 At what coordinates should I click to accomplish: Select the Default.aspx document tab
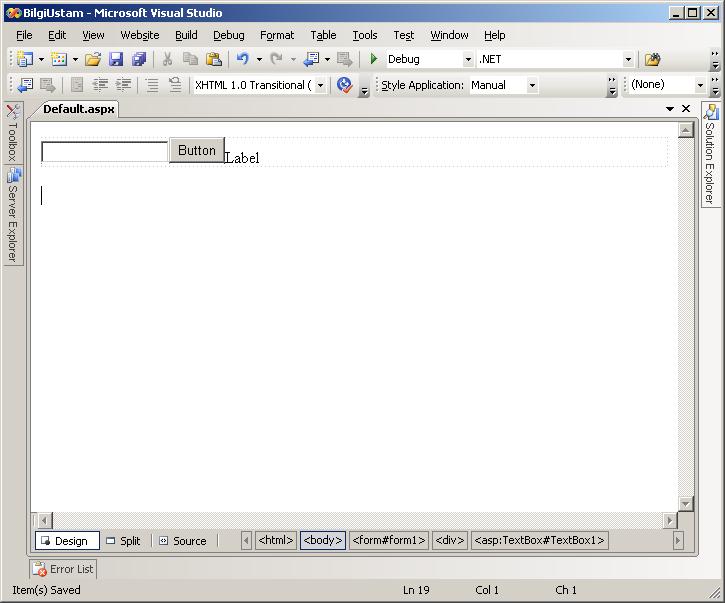[x=78, y=109]
